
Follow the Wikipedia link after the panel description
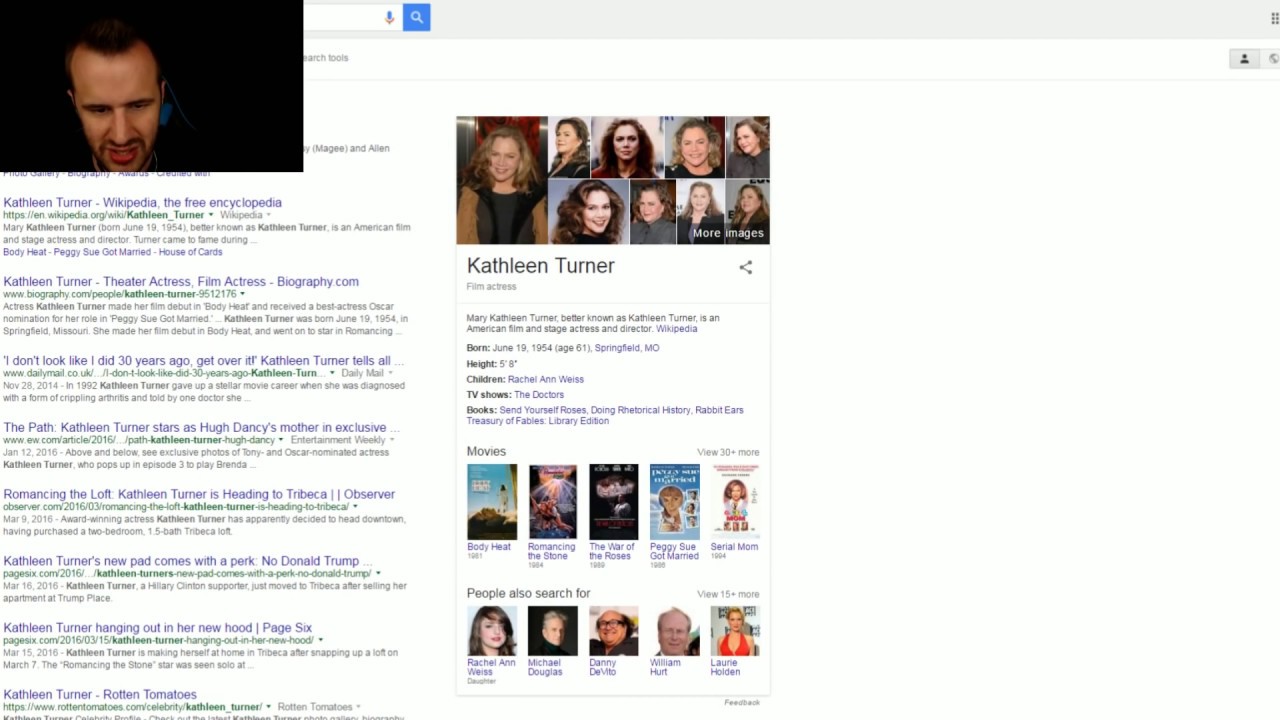click(x=677, y=329)
